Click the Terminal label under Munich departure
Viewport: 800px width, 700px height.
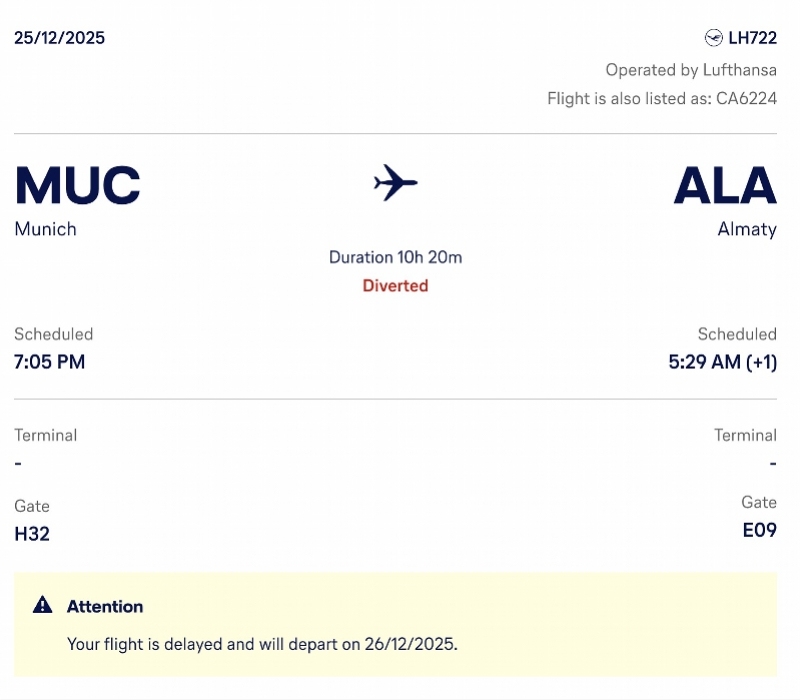tap(46, 435)
